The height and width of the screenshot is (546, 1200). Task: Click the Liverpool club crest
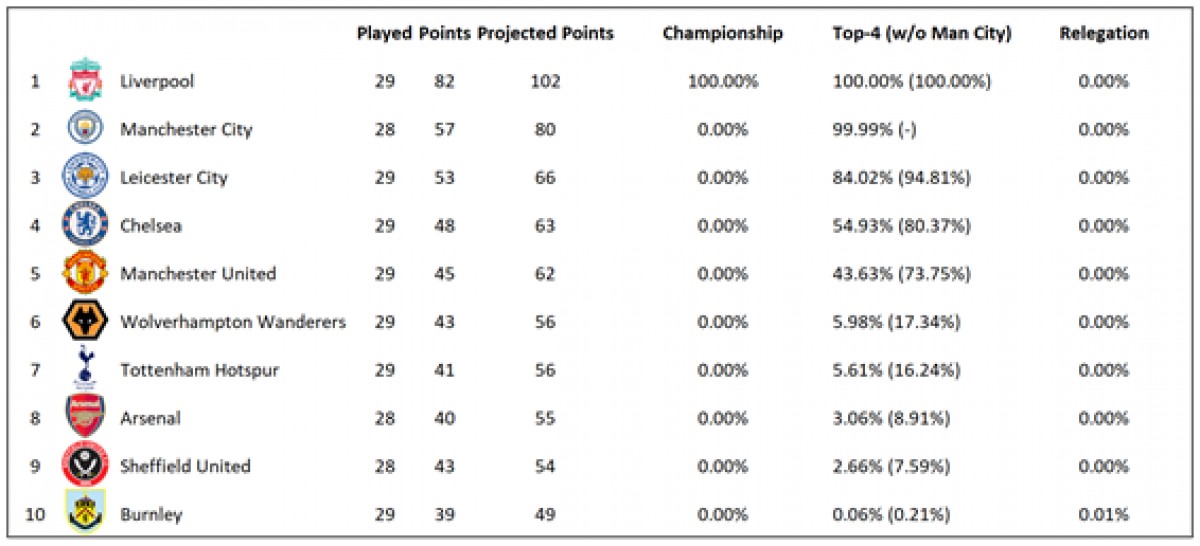84,80
